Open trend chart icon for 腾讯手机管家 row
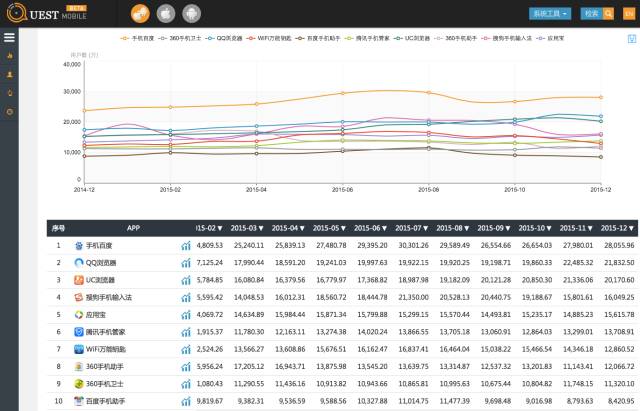The image size is (640, 411). tap(186, 332)
